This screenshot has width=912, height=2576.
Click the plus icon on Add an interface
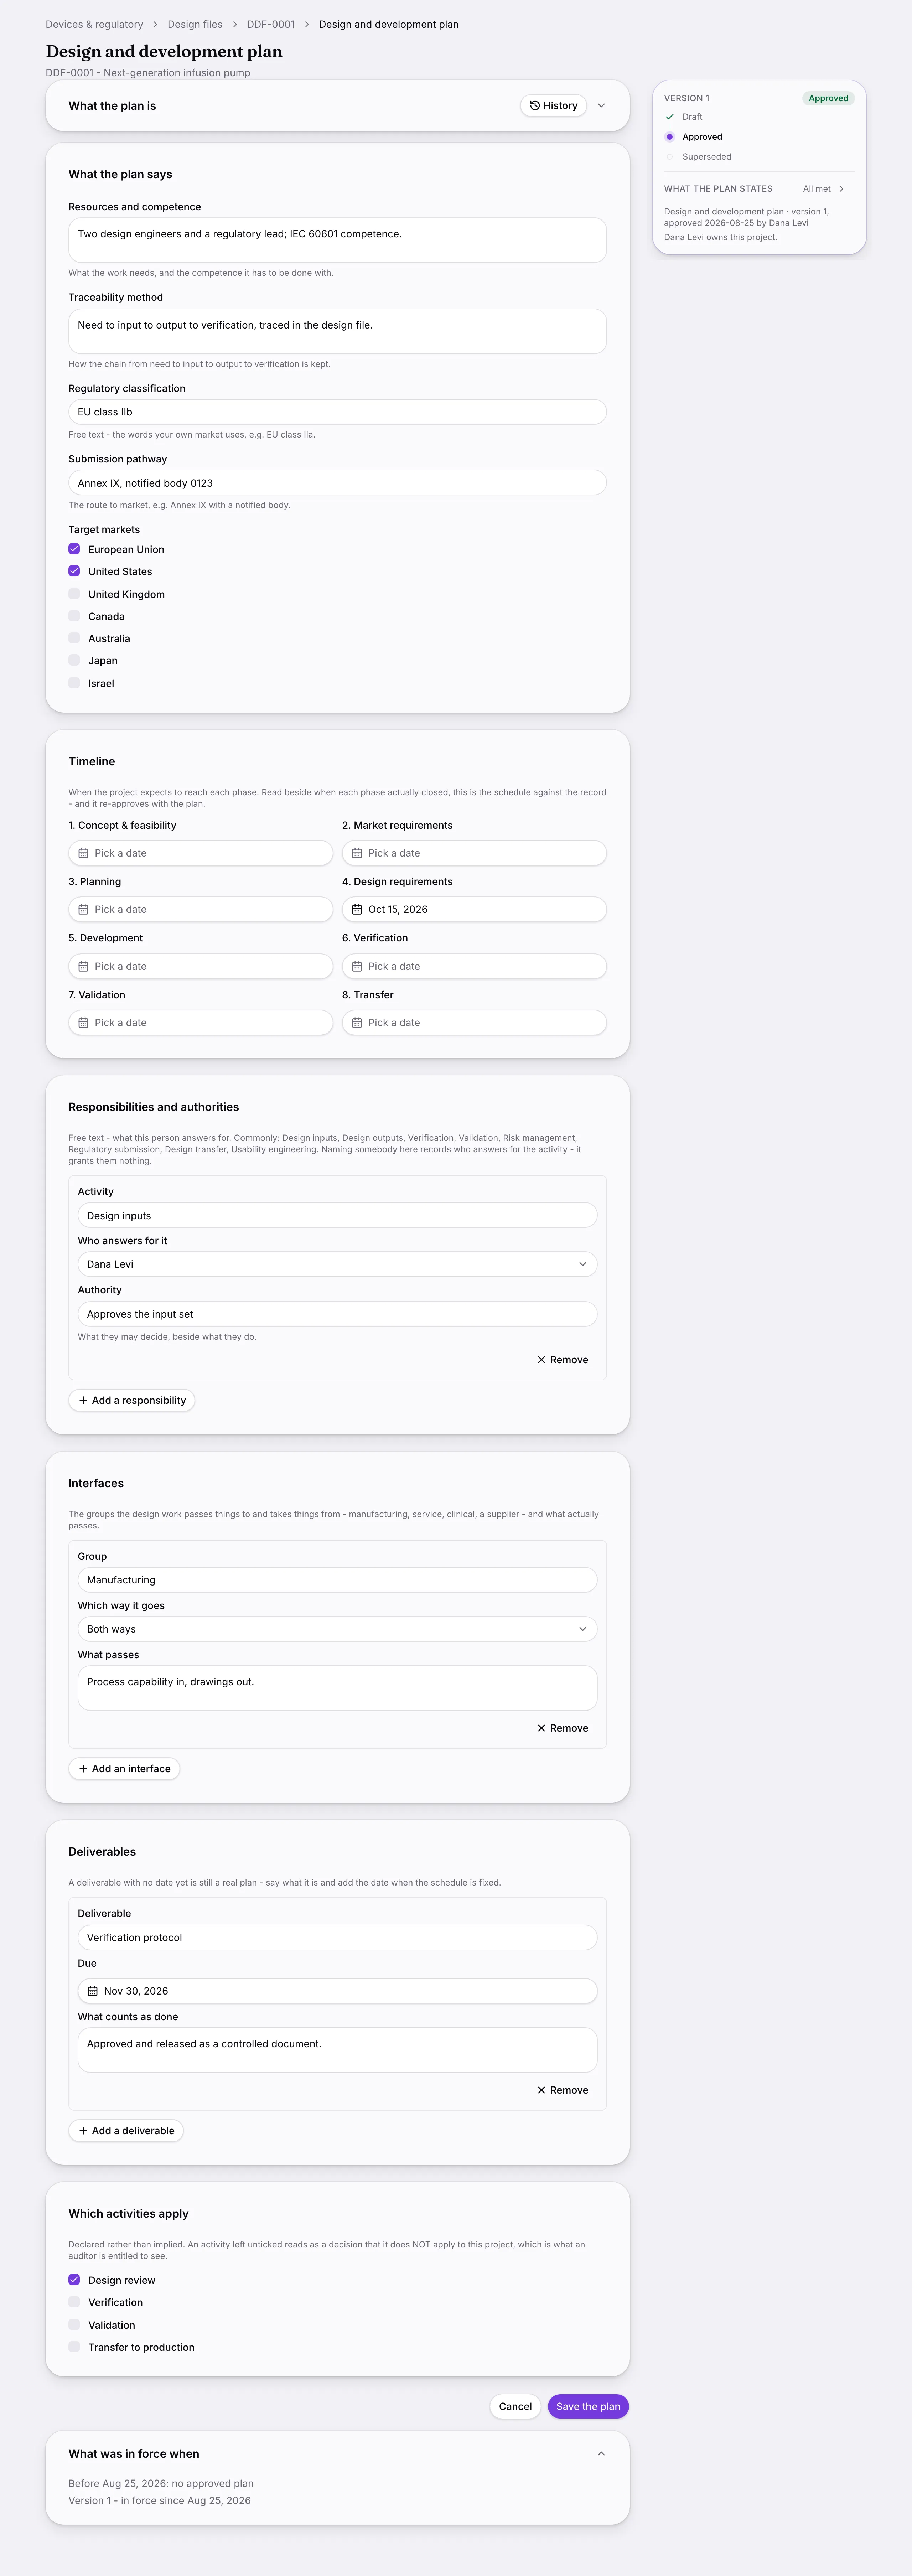[83, 1769]
